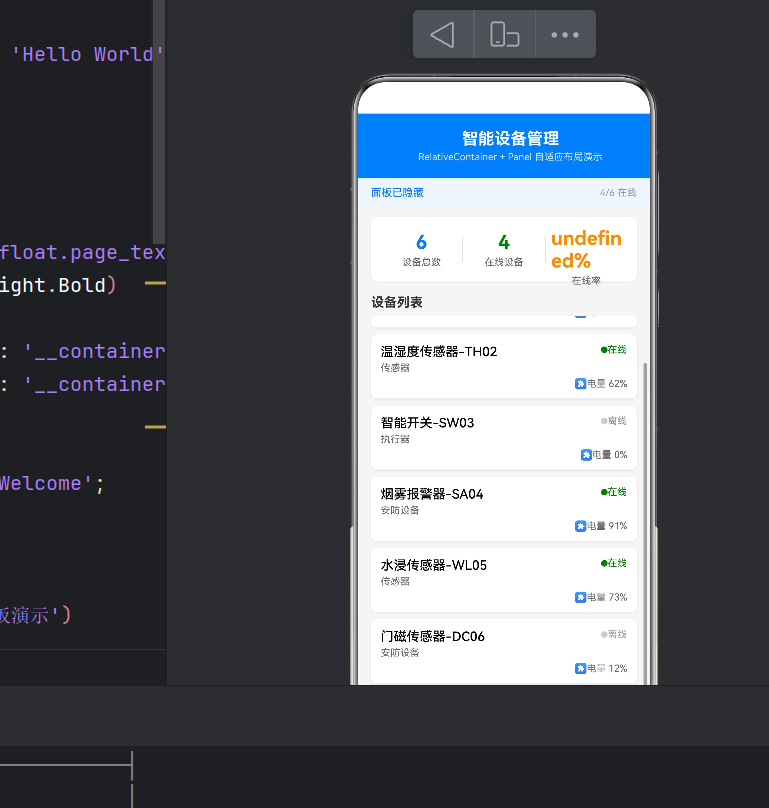Click the ight.Bold) code text
The height and width of the screenshot is (808, 769).
click(x=58, y=285)
